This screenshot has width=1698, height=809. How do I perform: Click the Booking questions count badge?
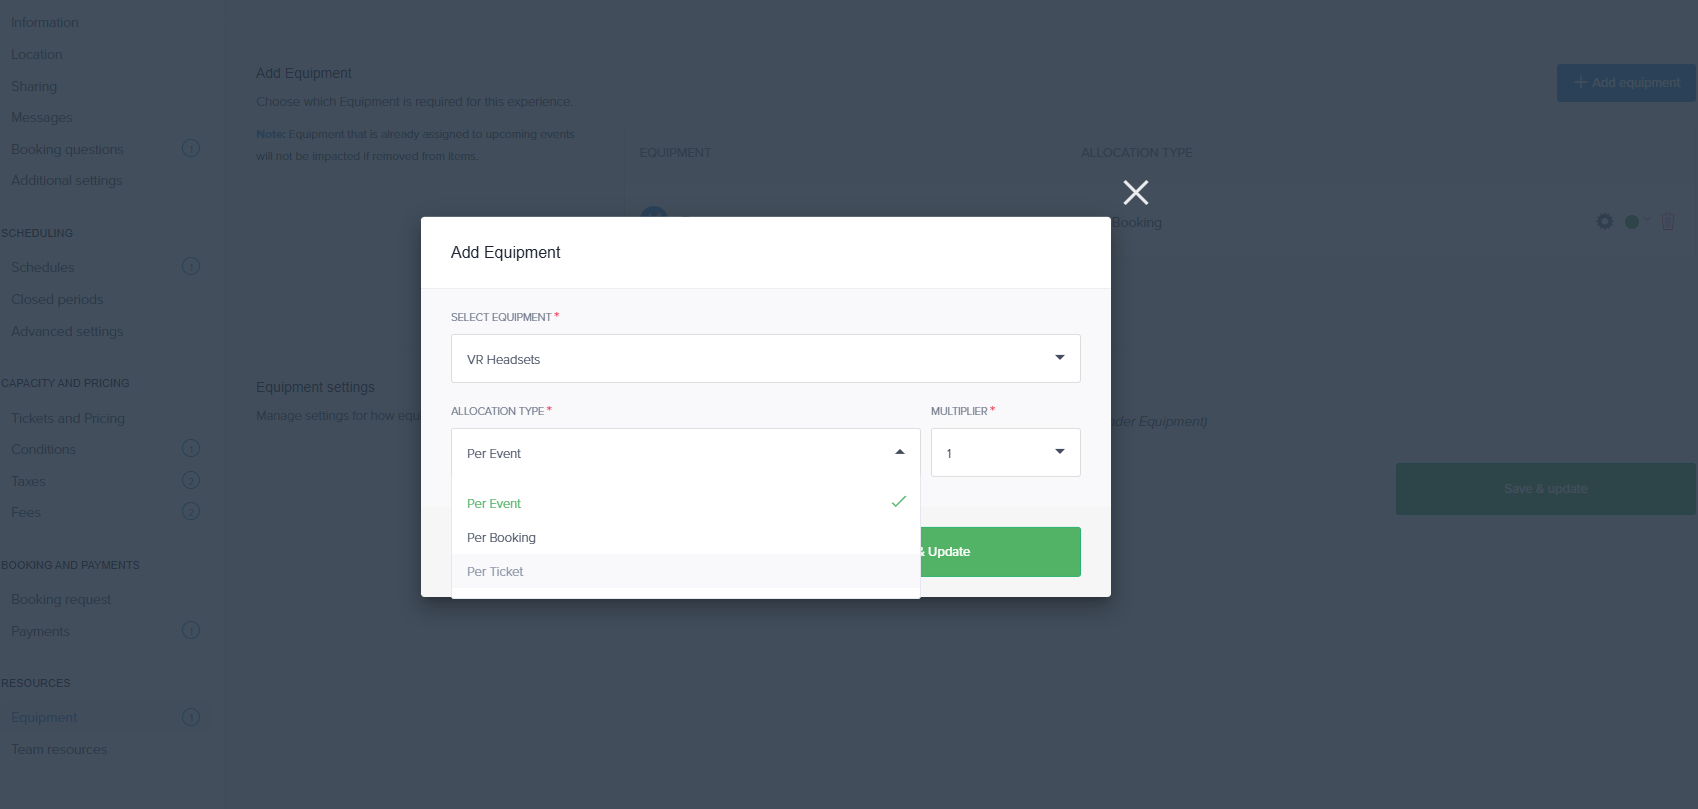(191, 149)
